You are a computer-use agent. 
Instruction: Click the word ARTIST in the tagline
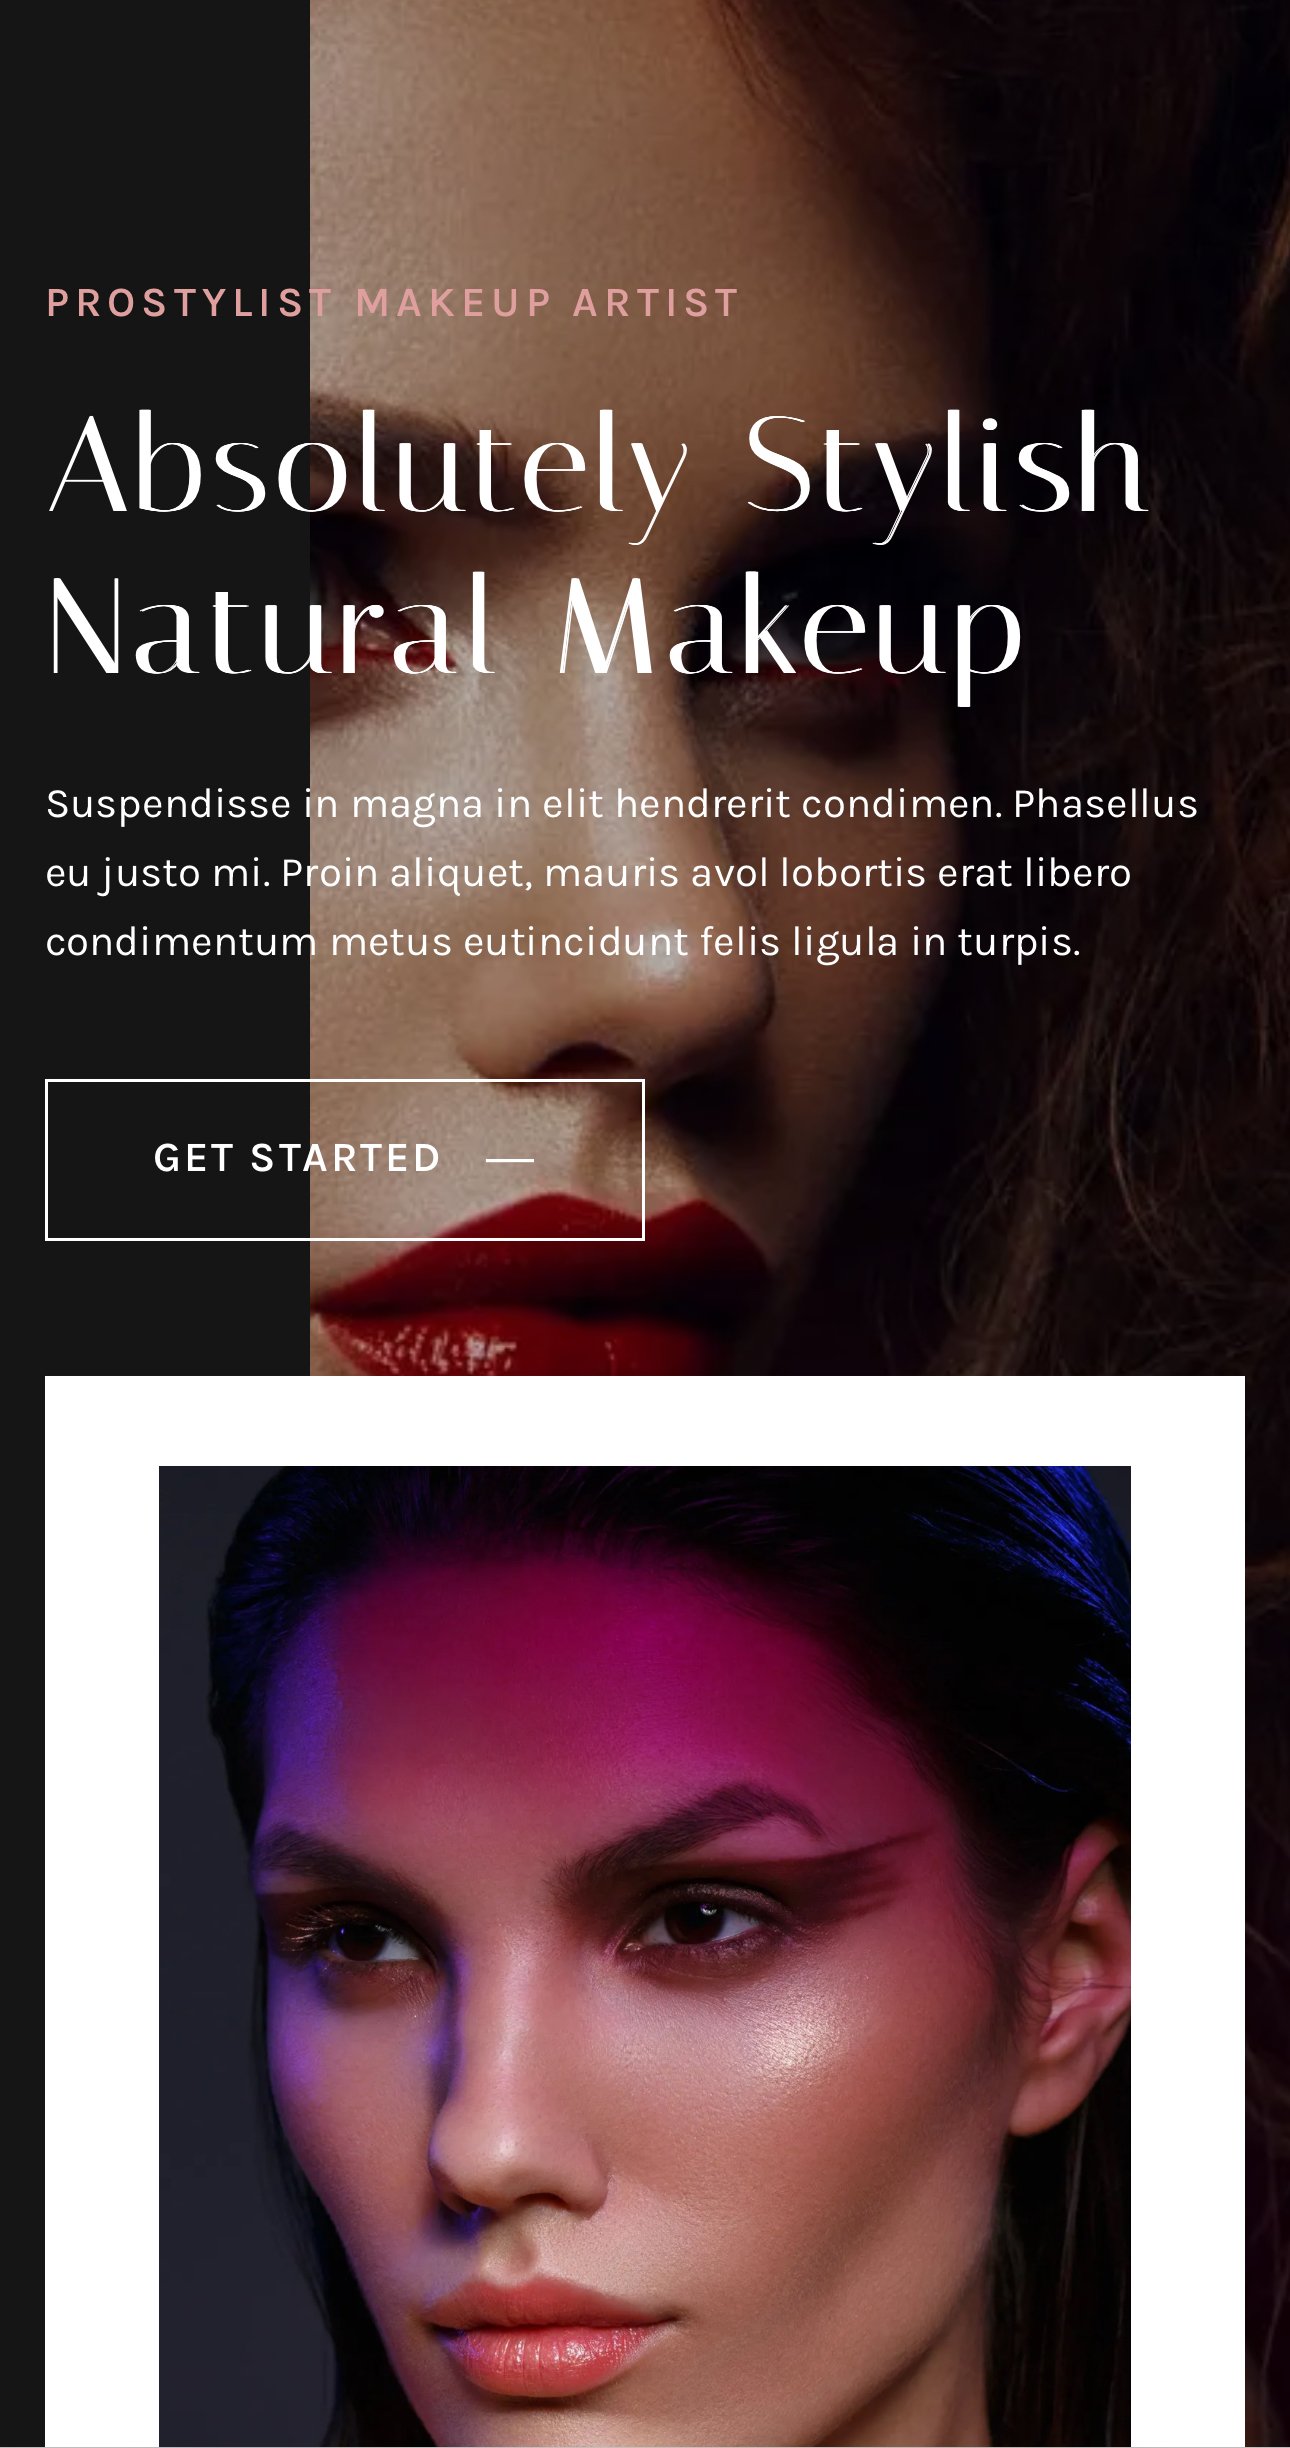657,303
